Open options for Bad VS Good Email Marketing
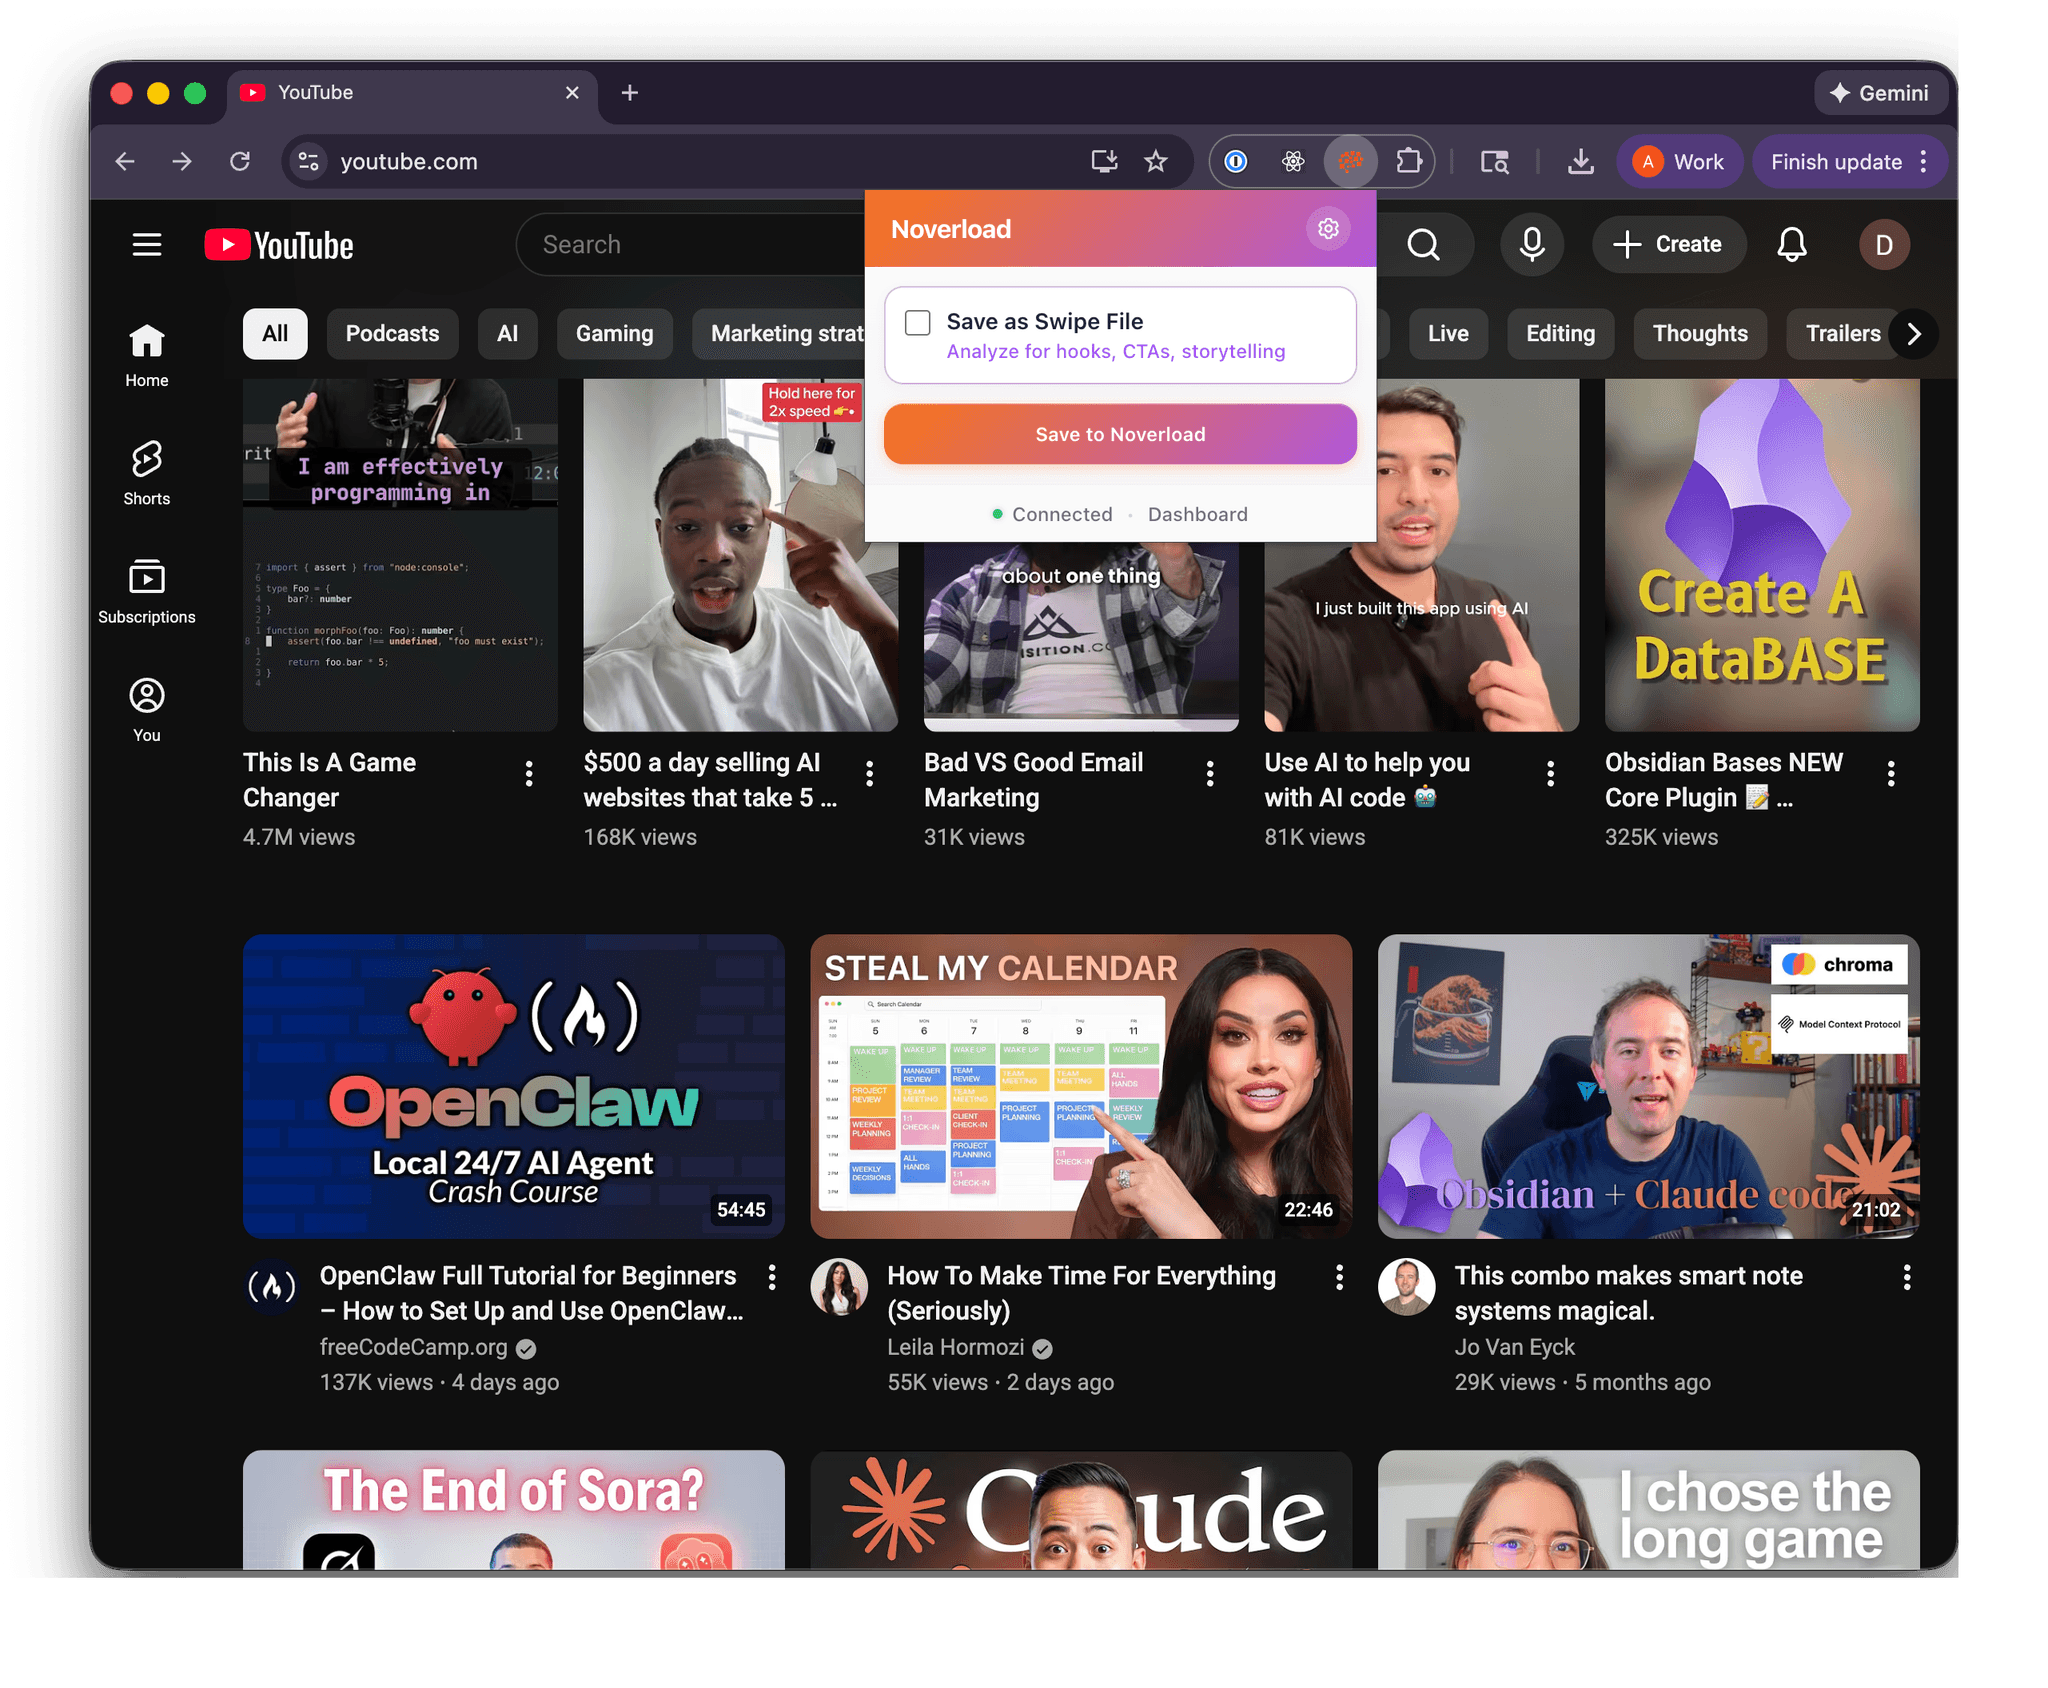Screen dimensions: 2048x1688 1210,773
